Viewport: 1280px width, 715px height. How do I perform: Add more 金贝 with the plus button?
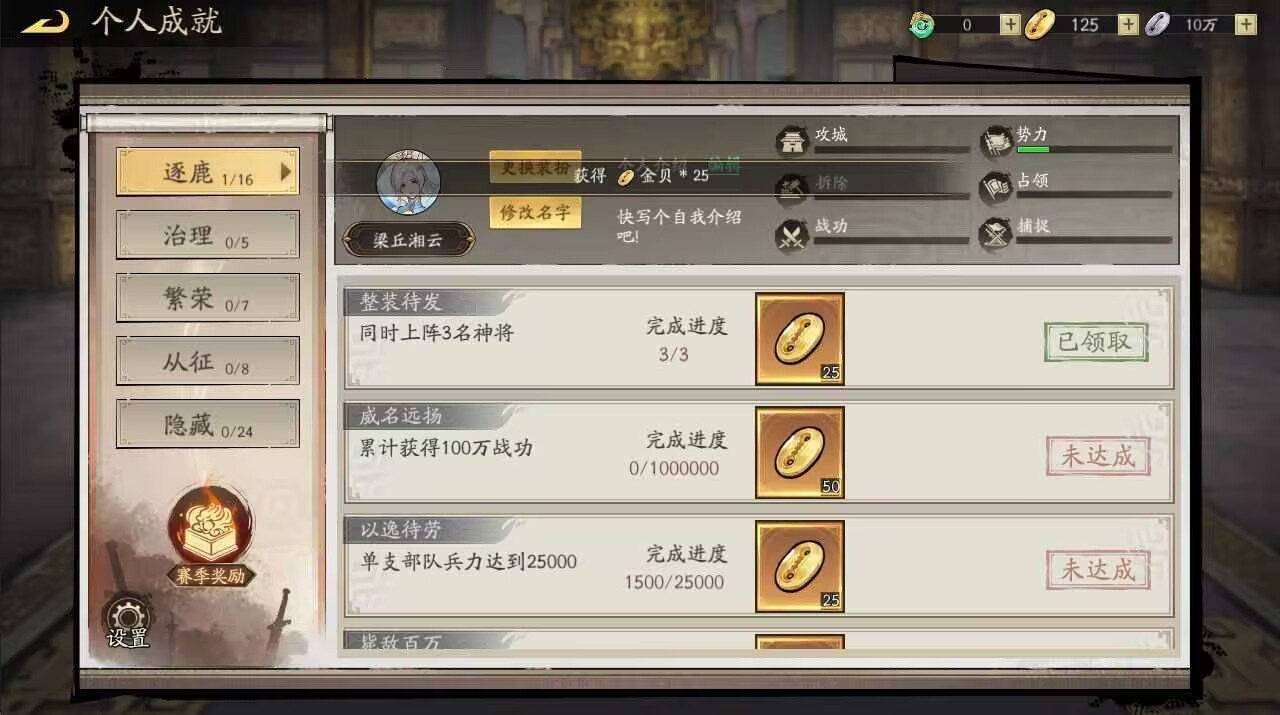(x=1128, y=25)
